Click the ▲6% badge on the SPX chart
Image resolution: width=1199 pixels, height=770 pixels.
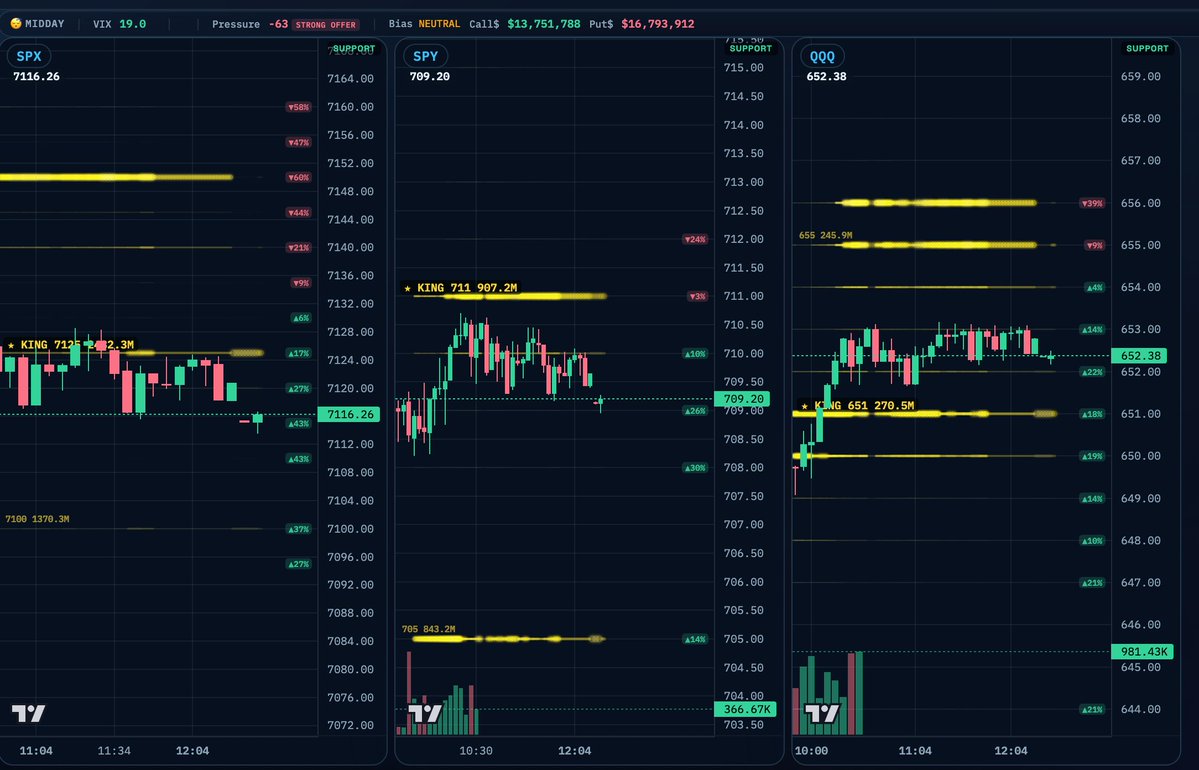click(x=301, y=318)
